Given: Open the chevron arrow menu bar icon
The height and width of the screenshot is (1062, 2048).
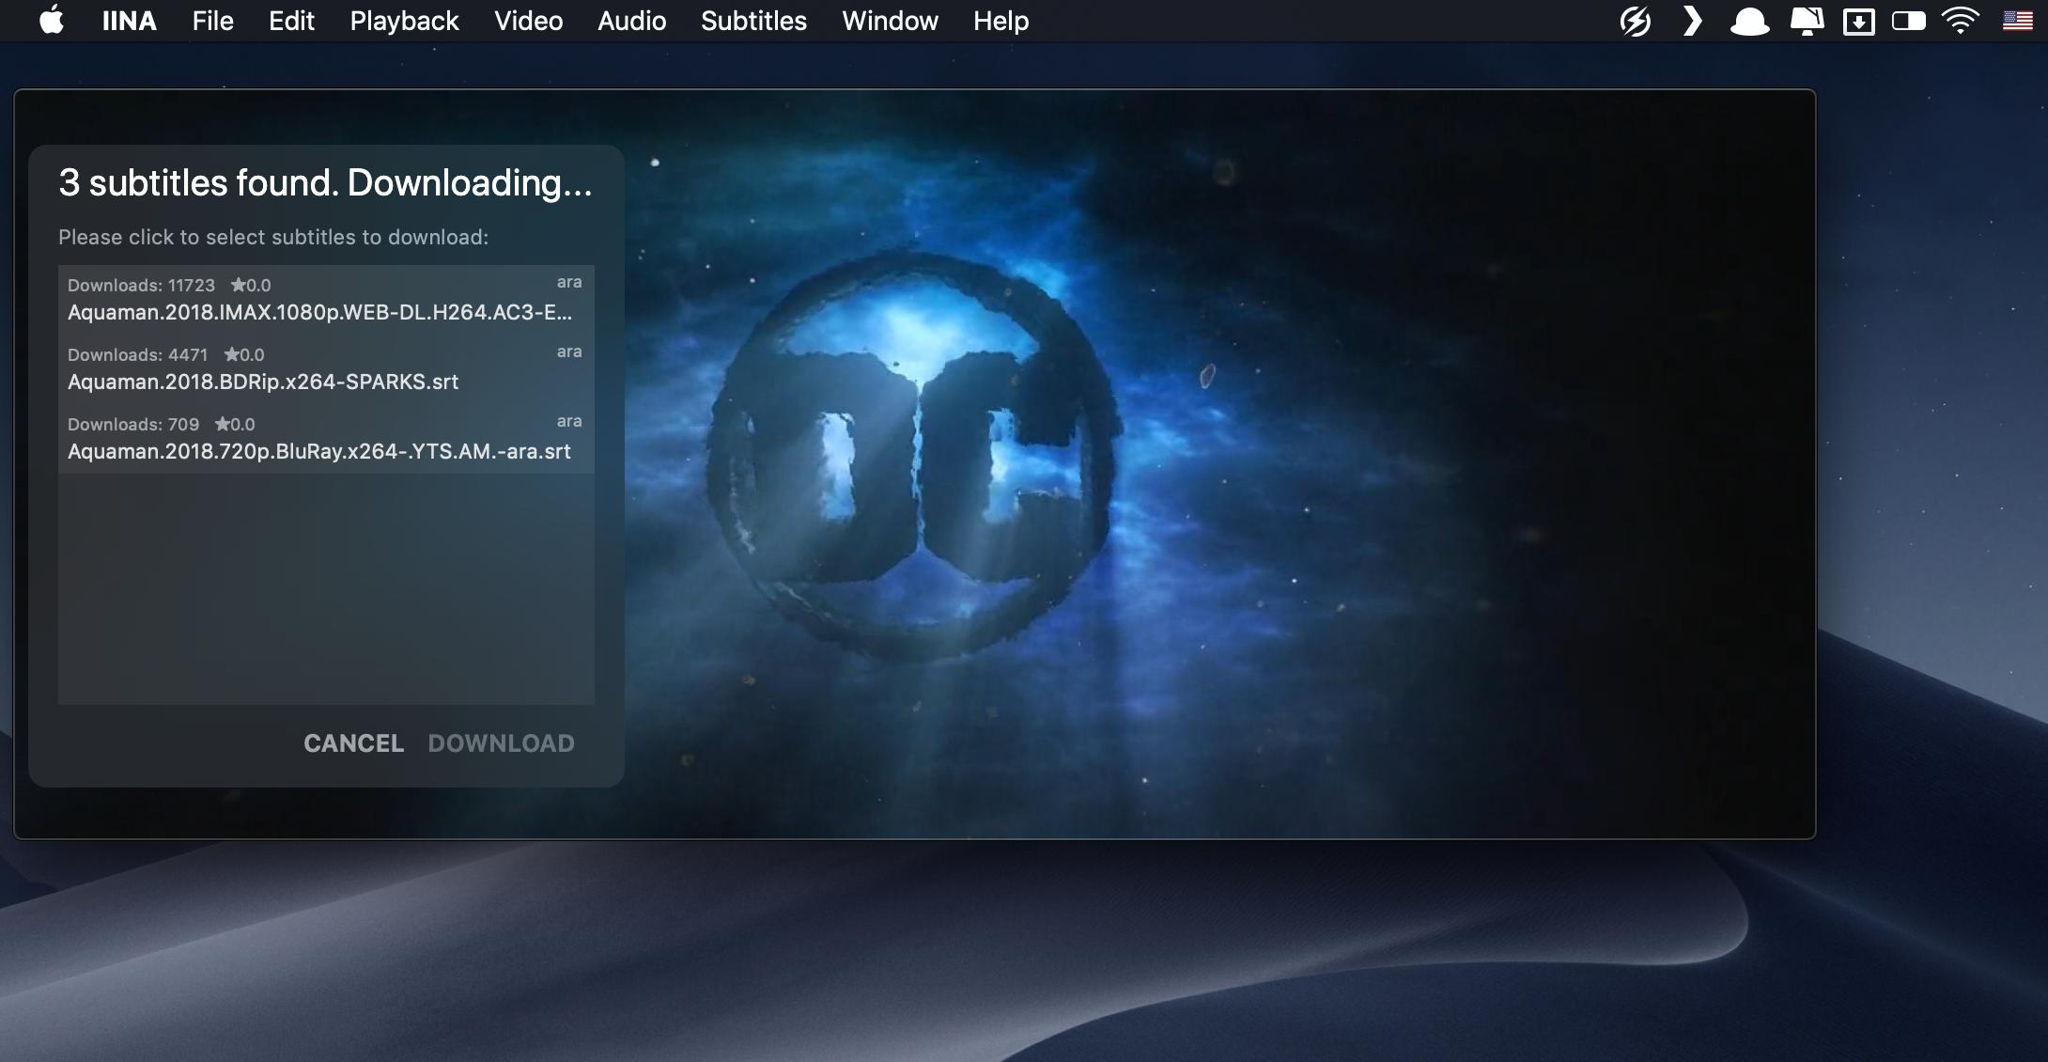Looking at the screenshot, I should [1692, 21].
